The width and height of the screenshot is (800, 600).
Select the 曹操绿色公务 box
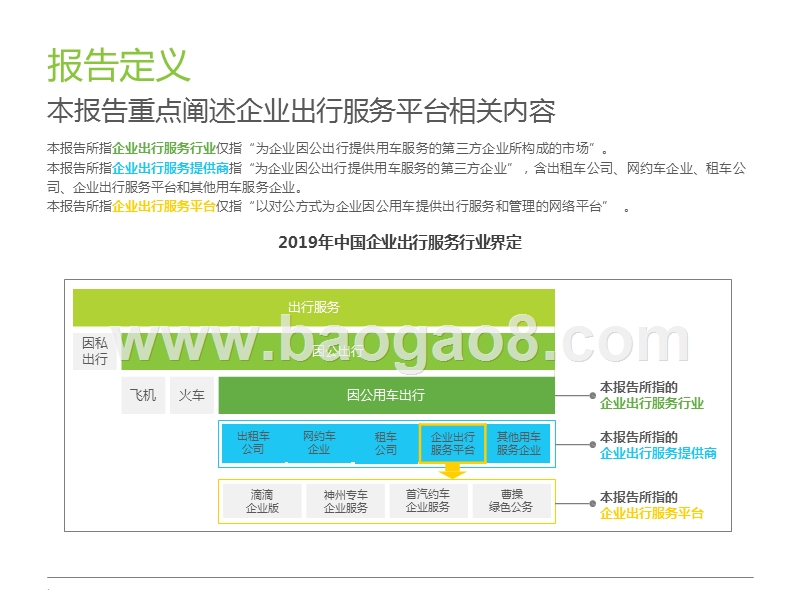point(511,501)
